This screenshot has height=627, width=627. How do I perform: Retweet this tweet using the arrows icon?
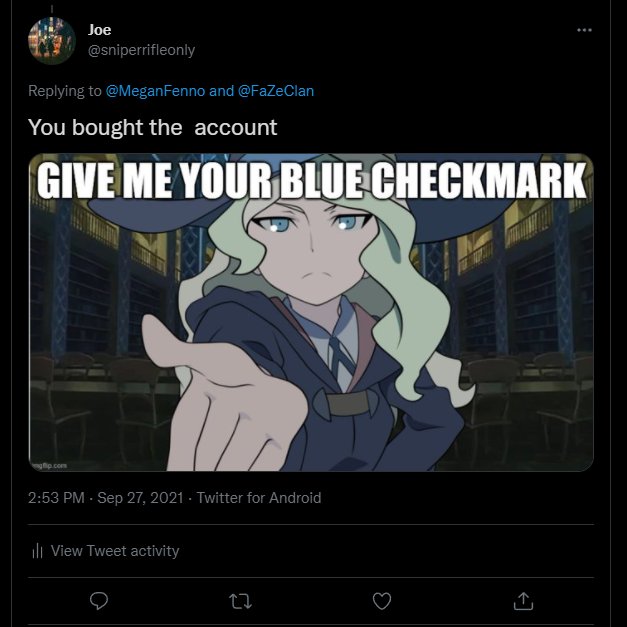[240, 601]
